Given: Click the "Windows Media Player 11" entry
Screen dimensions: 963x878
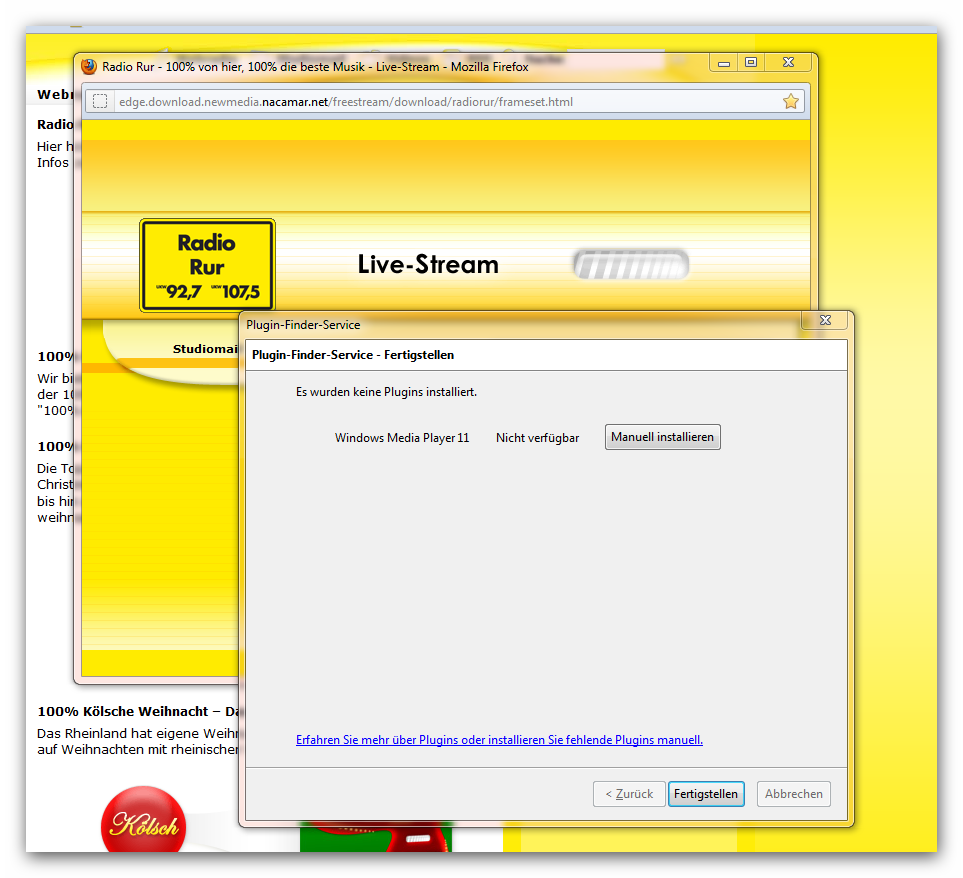Looking at the screenshot, I should point(402,438).
